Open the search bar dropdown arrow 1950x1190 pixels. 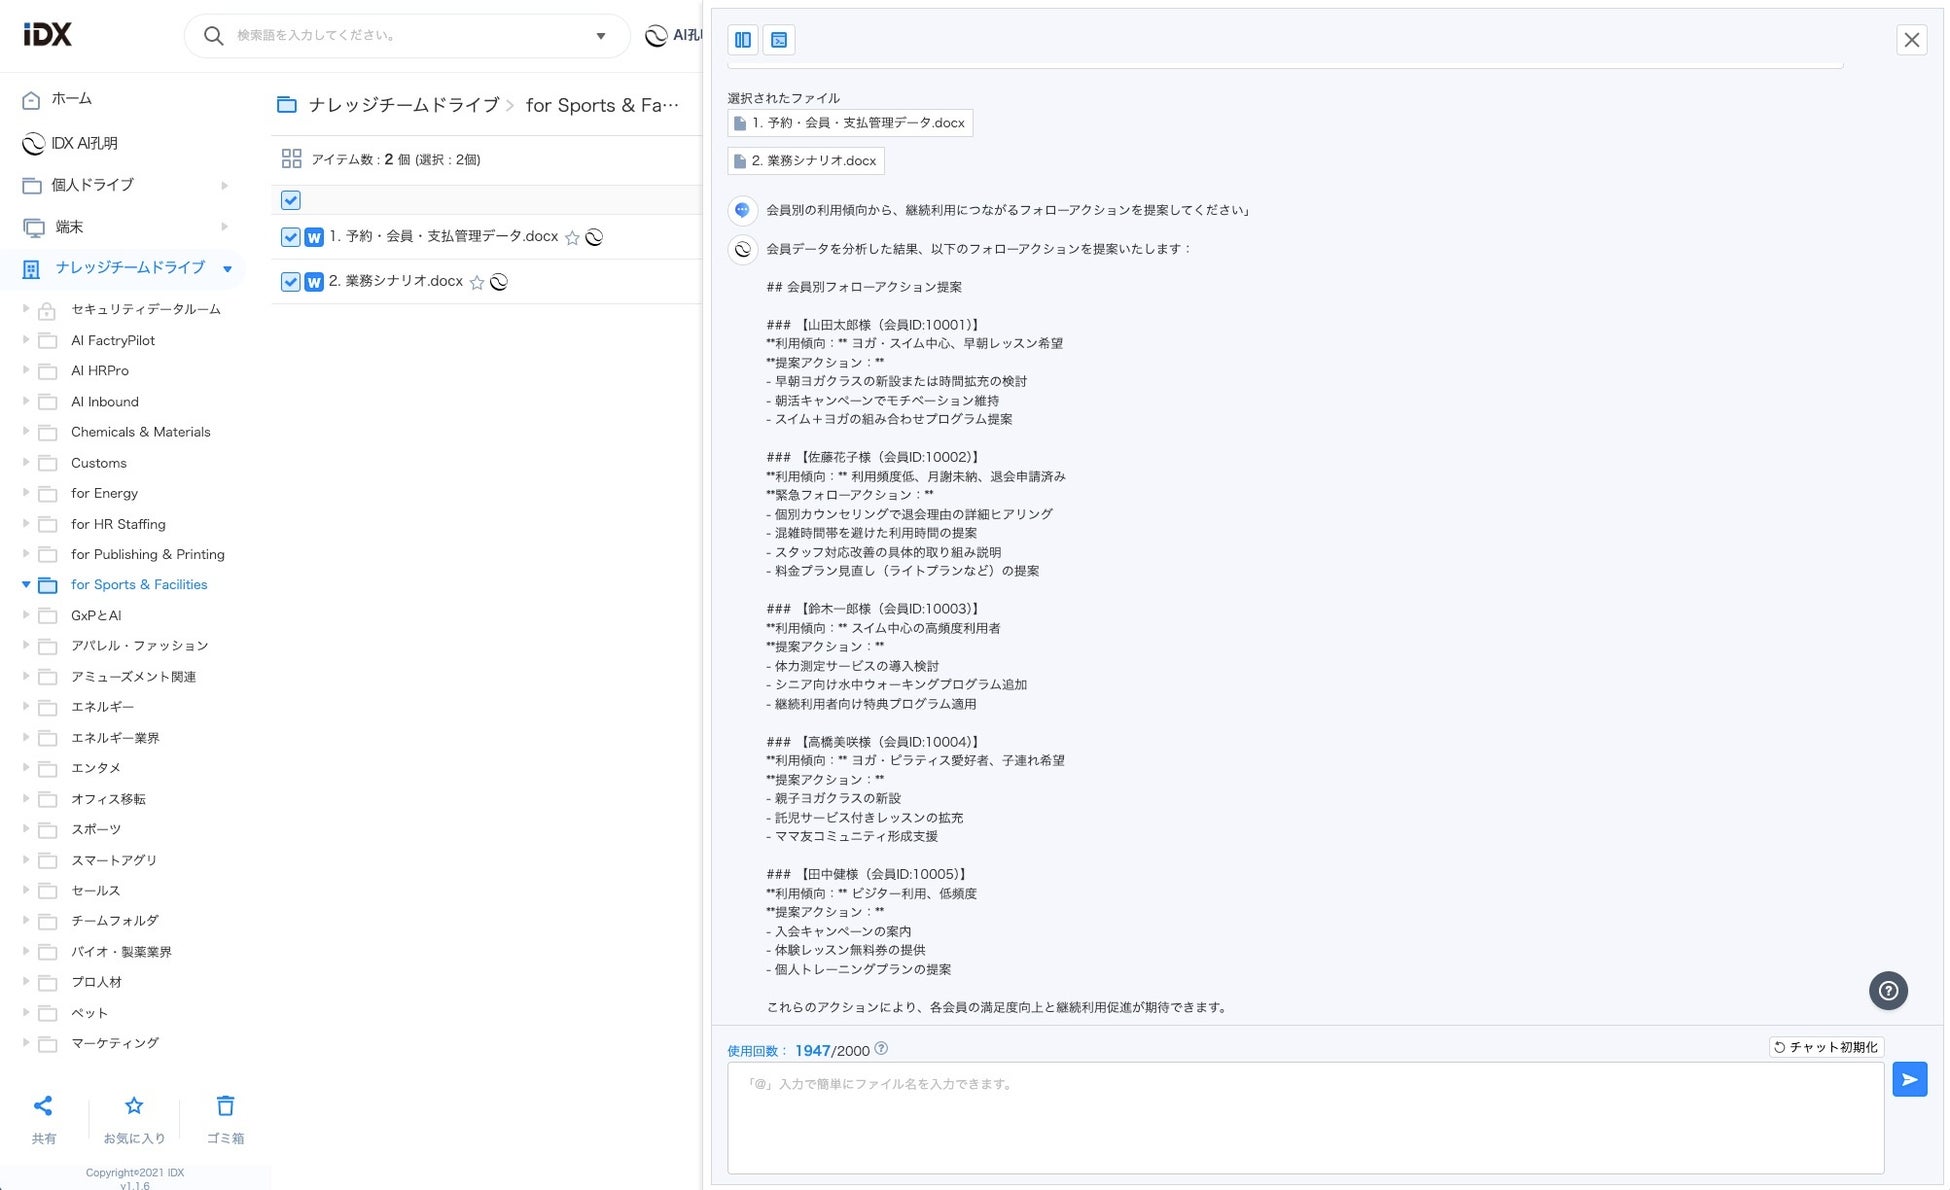[601, 36]
